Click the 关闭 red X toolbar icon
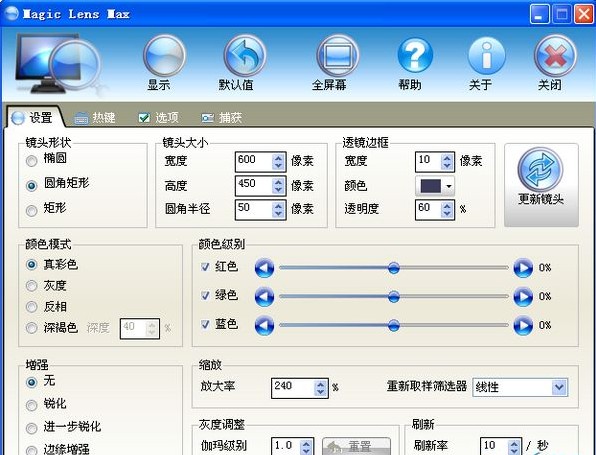Viewport: 596px width, 455px height. coord(555,56)
